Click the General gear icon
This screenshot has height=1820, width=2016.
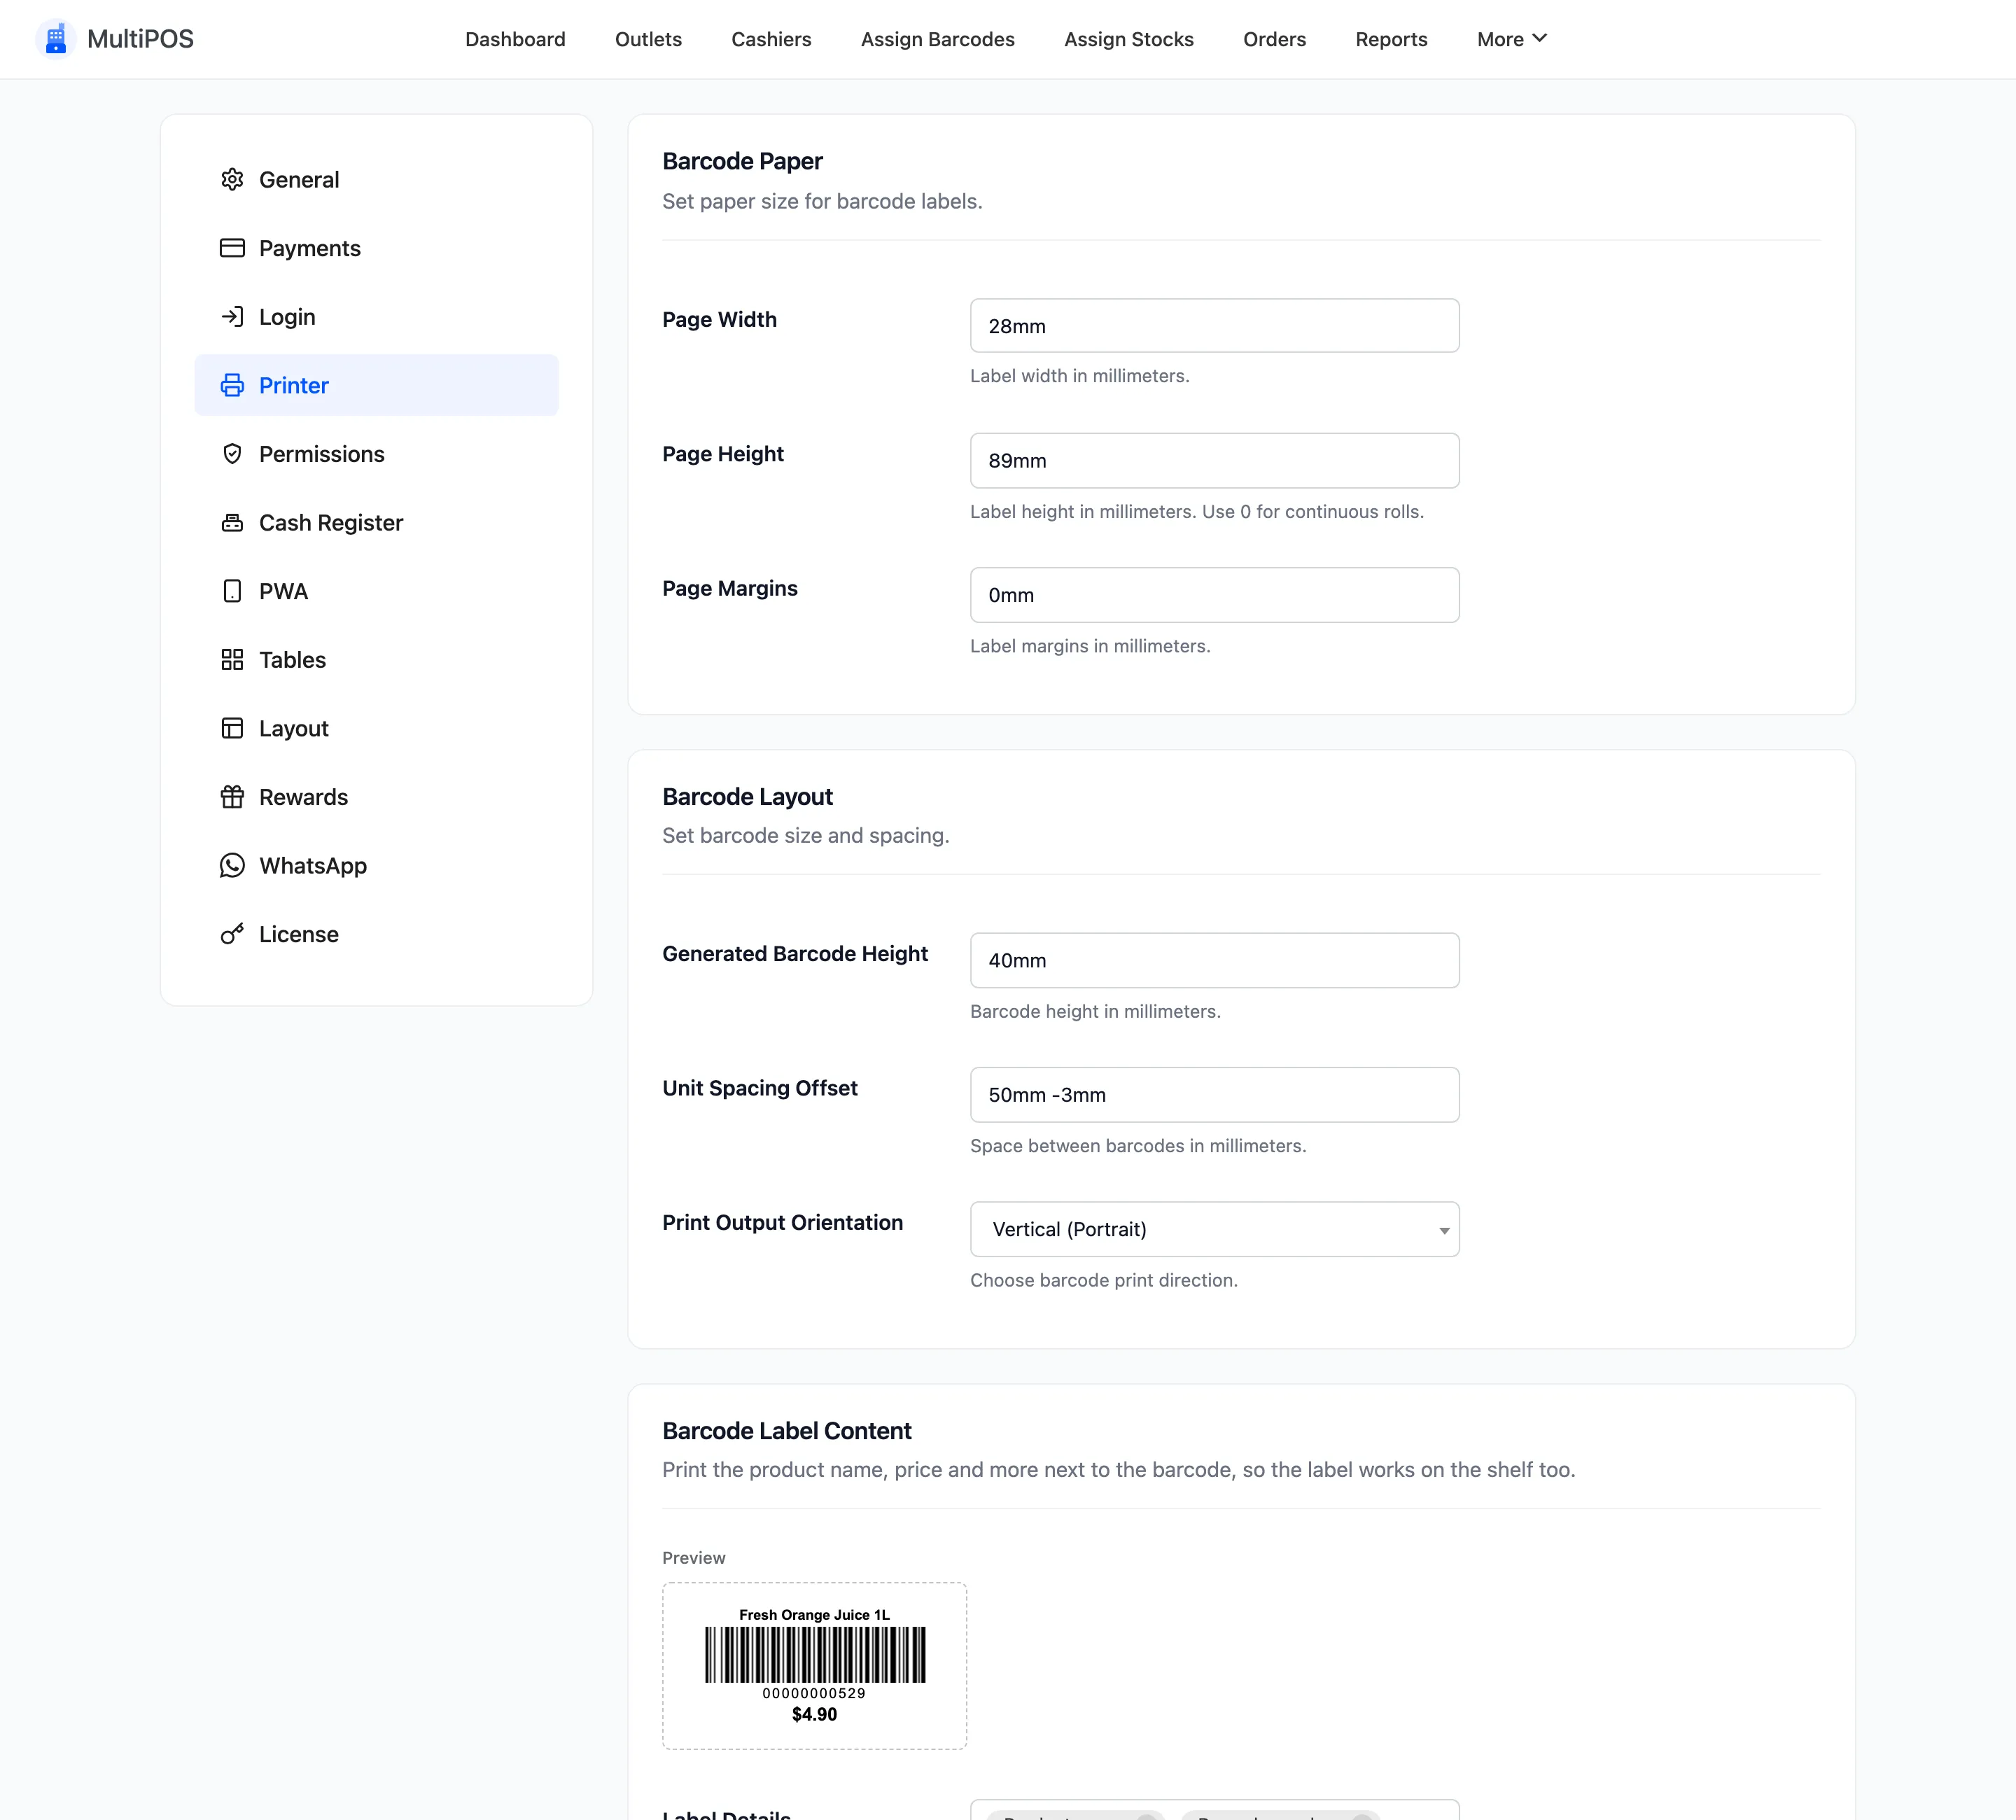pos(232,179)
